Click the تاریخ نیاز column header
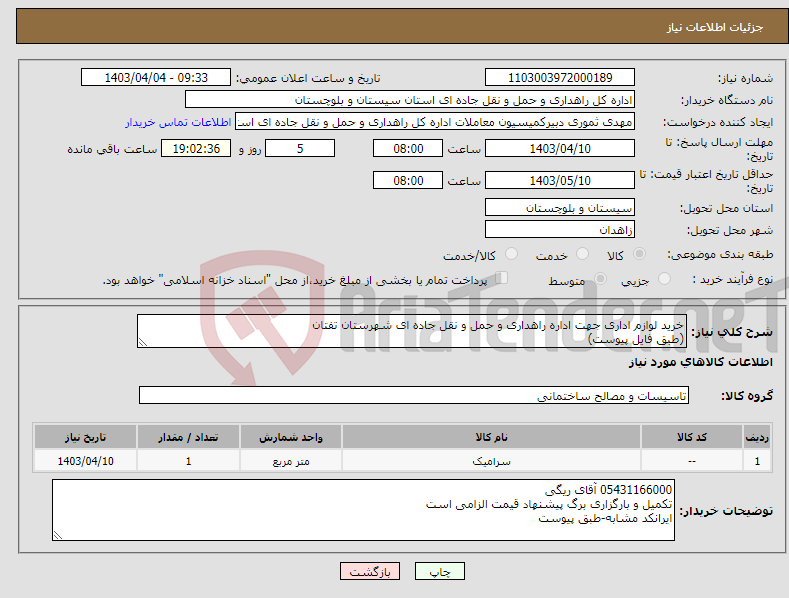Viewport: 789px width, 598px height. pos(86,437)
